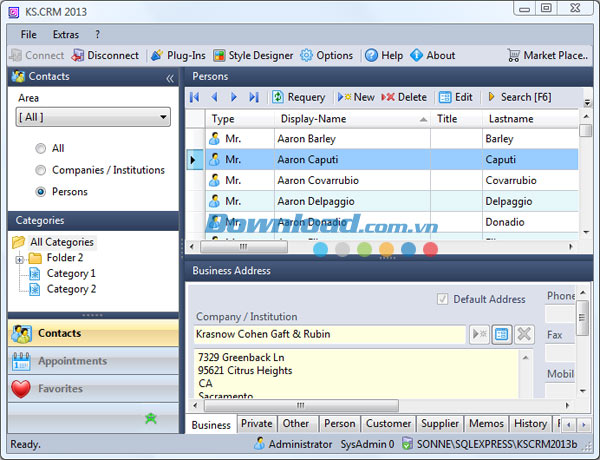Click the Disconnect toolbar icon
Viewport: 600px width, 460px height.
(x=78, y=55)
